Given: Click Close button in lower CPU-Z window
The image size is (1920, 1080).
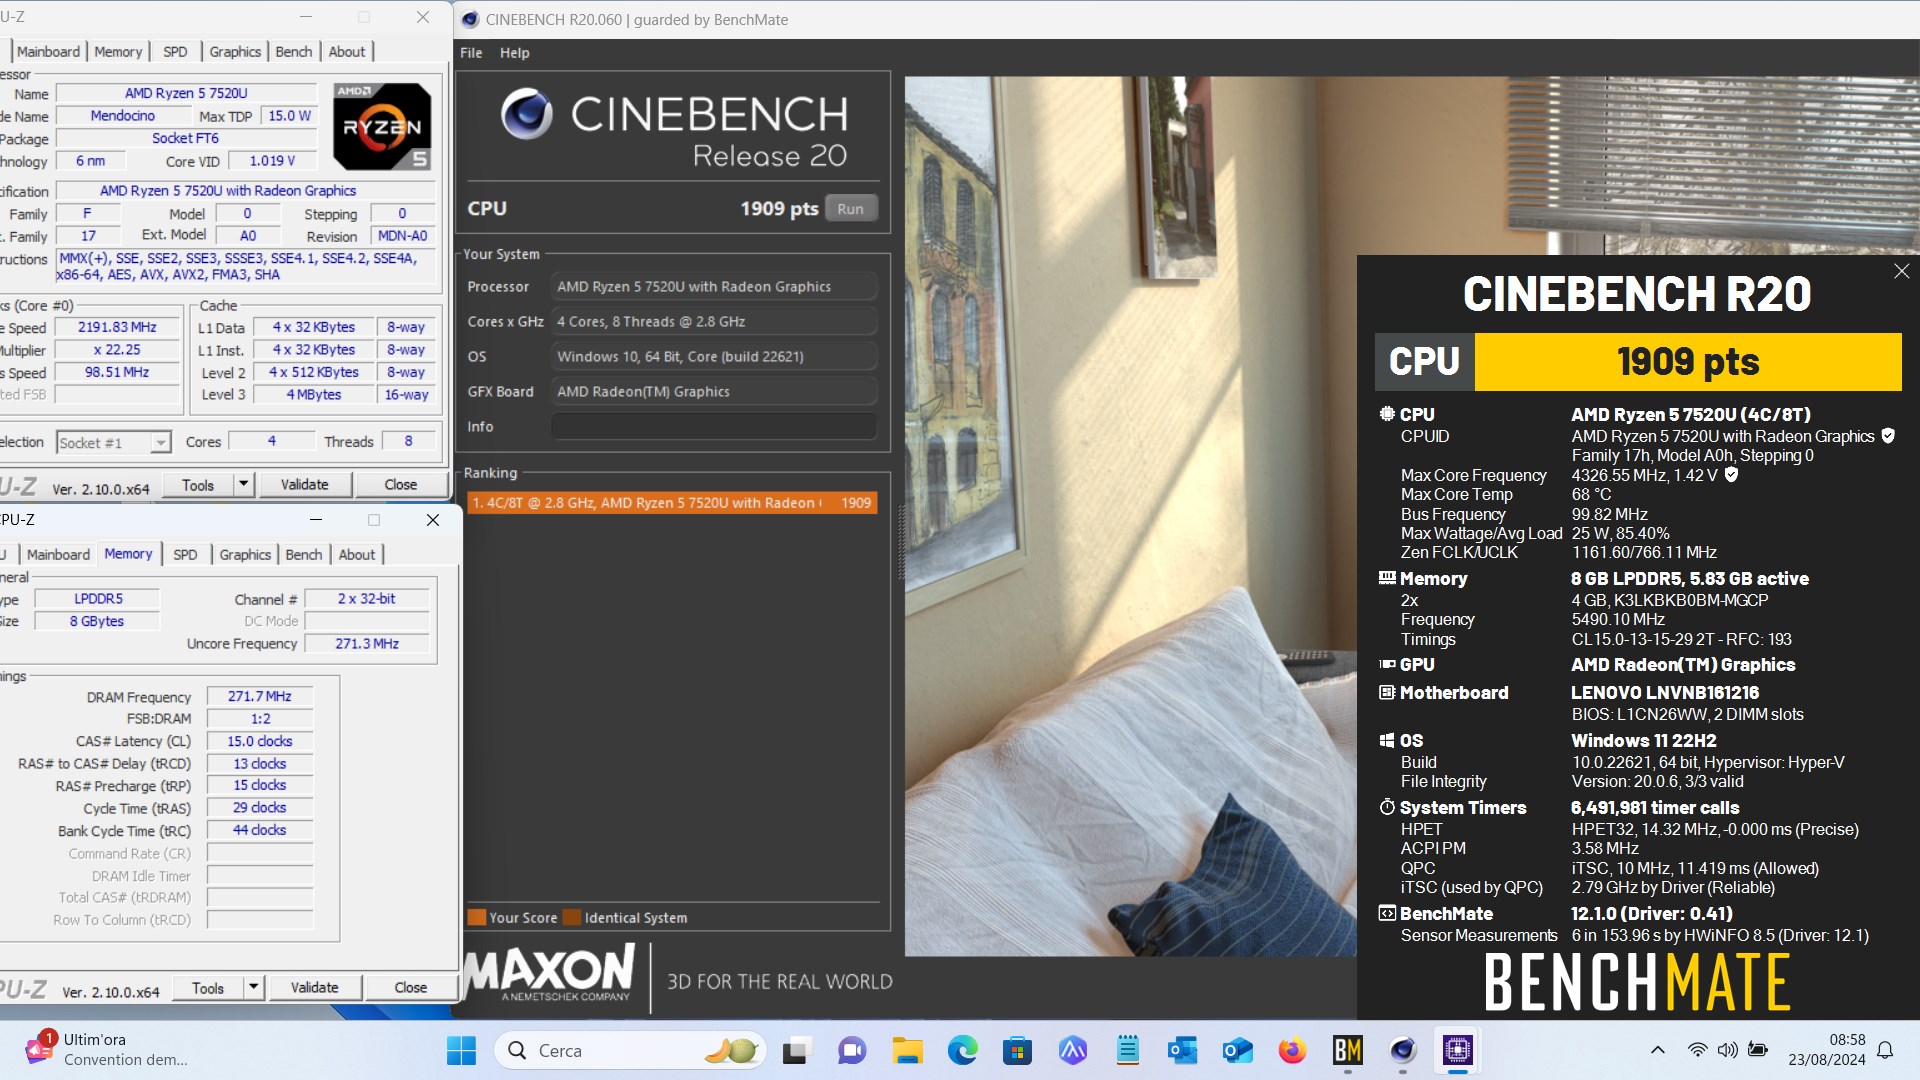Looking at the screenshot, I should 411,987.
